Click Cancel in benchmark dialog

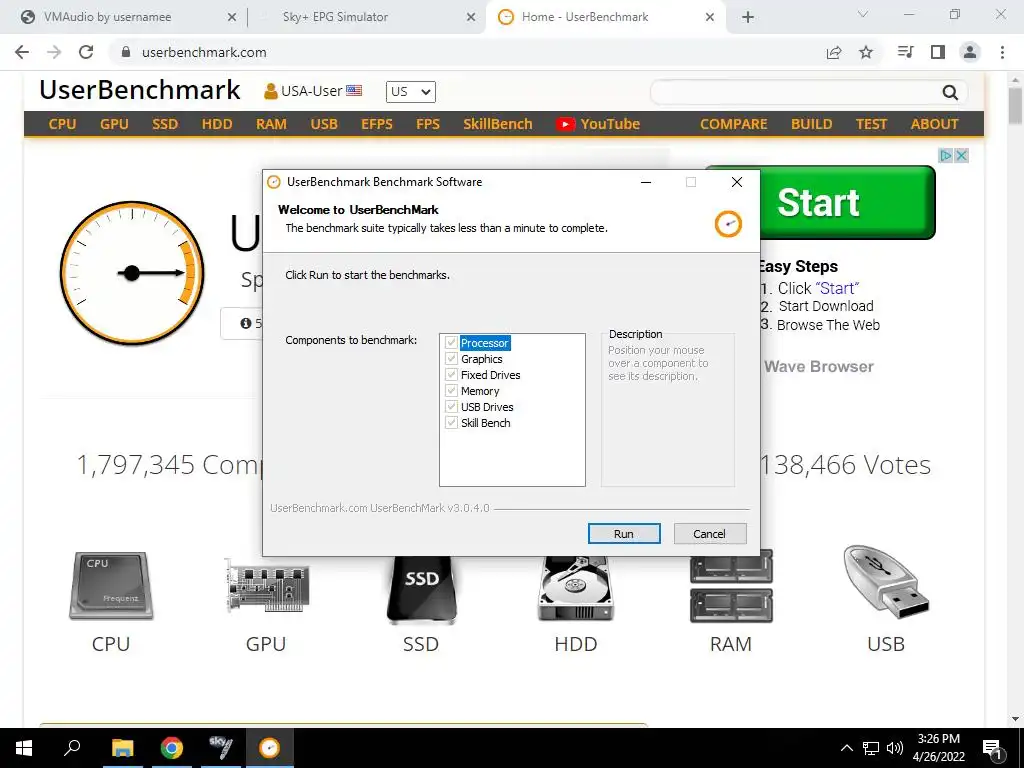pos(709,534)
